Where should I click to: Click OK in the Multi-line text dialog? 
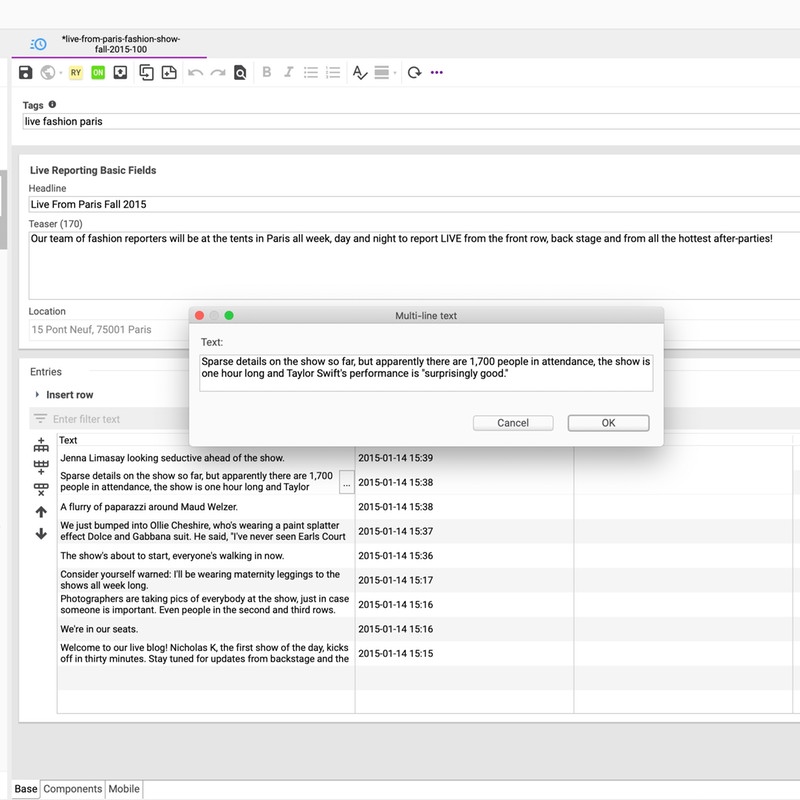[x=607, y=423]
